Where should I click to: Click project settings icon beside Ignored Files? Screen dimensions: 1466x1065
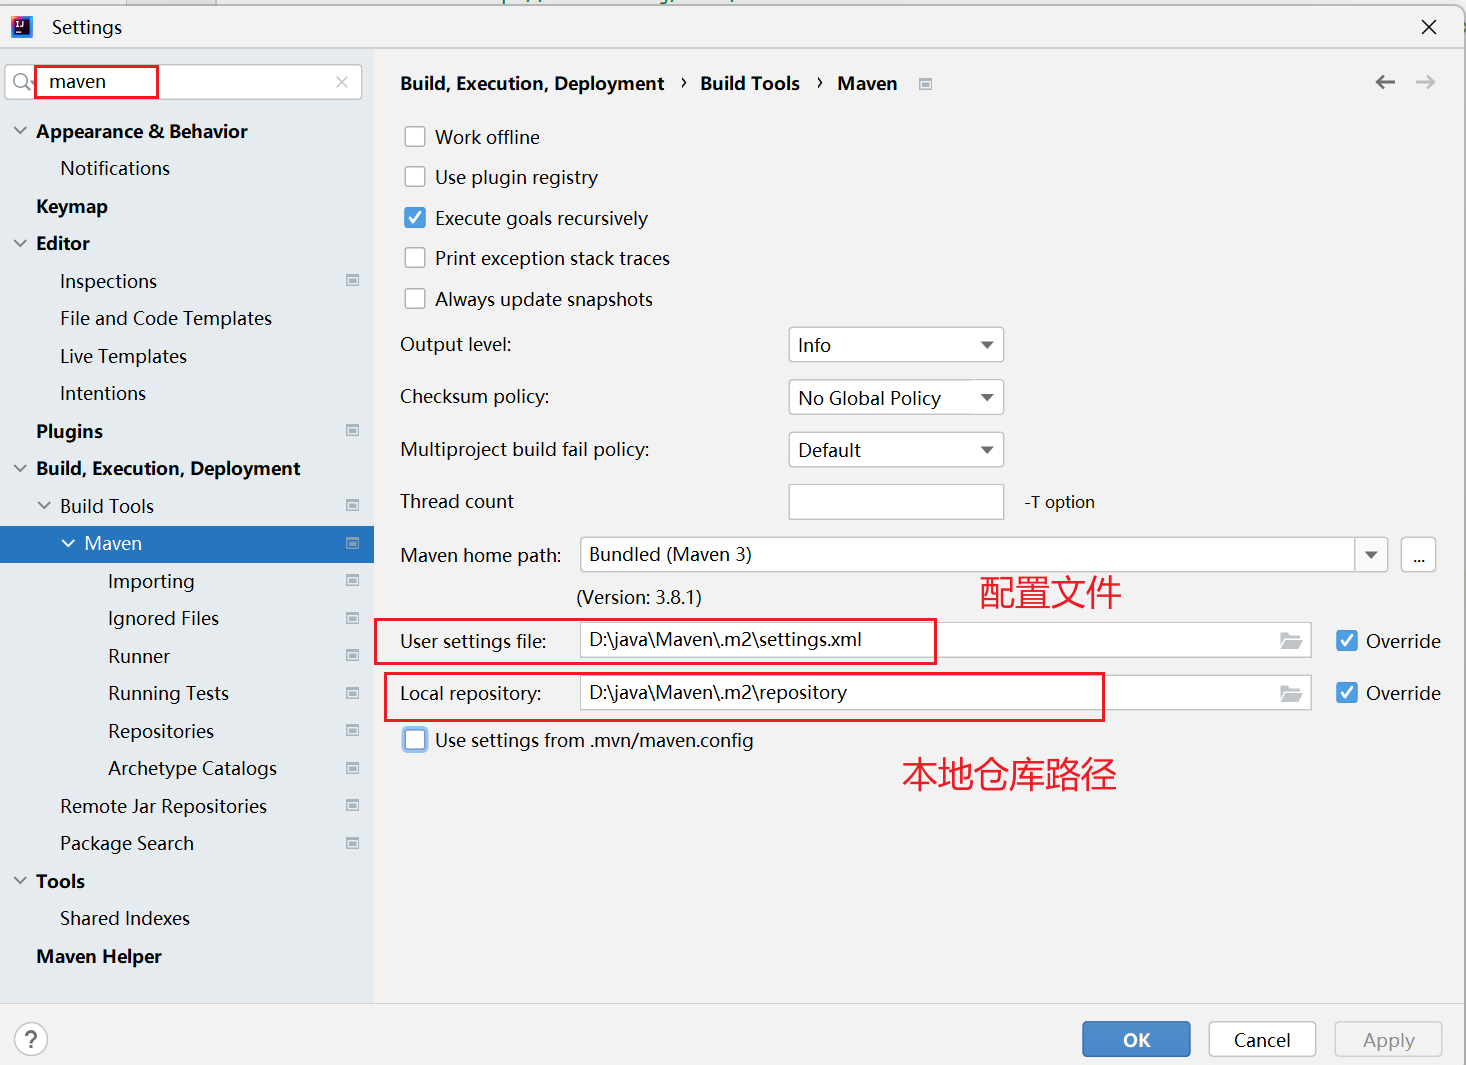tap(353, 618)
